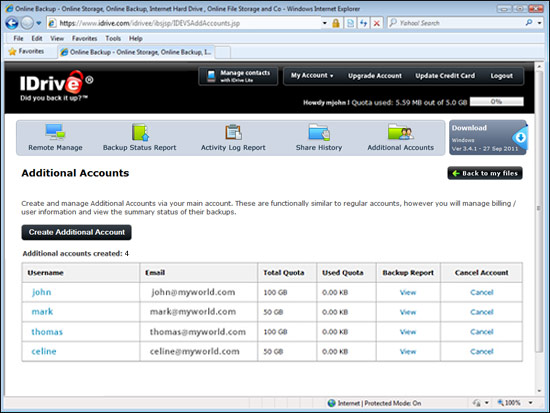
Task: Cancel the mark account
Action: 482,312
